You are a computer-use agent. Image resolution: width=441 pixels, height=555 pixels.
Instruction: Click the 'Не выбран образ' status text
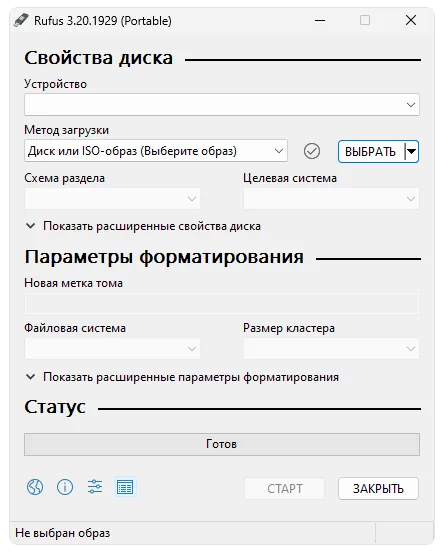[x=63, y=533]
